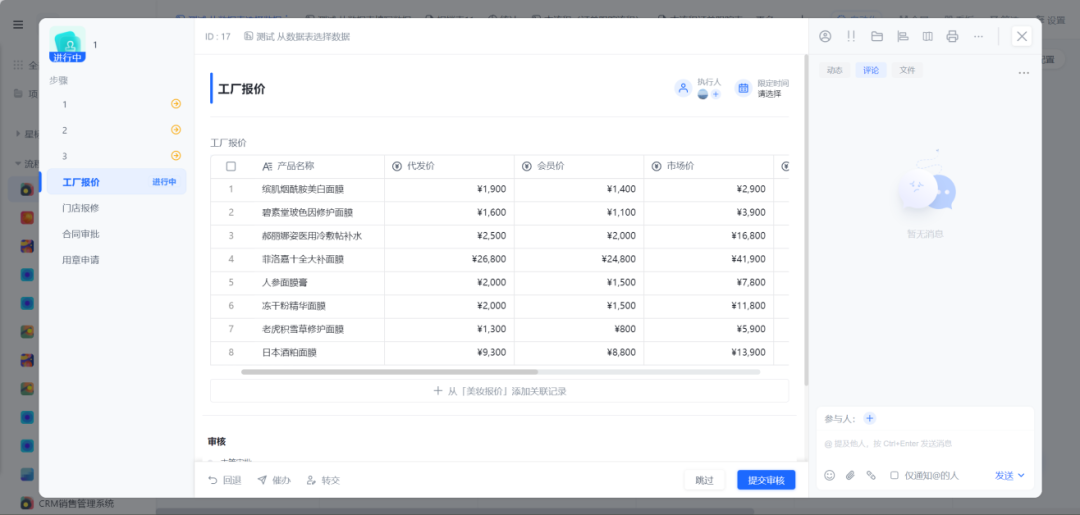Click the ¥41,900 市场价 cell
Viewport: 1080px width, 515px height.
708,259
